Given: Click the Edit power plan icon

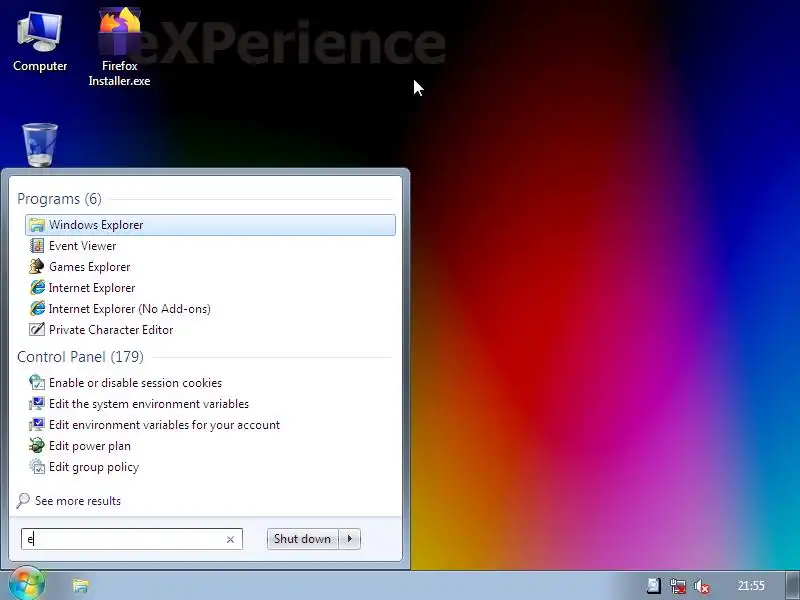Looking at the screenshot, I should click(x=37, y=445).
